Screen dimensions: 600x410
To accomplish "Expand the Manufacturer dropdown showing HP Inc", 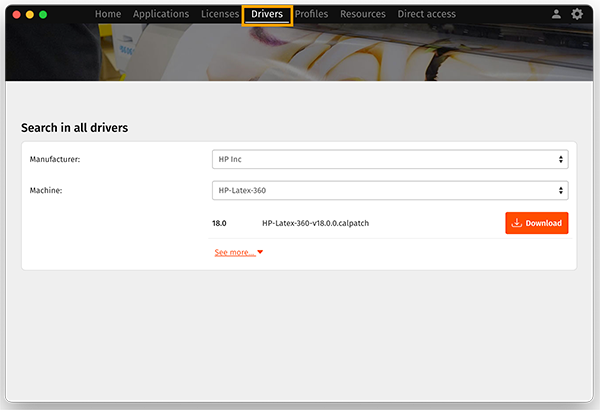I will [x=389, y=159].
